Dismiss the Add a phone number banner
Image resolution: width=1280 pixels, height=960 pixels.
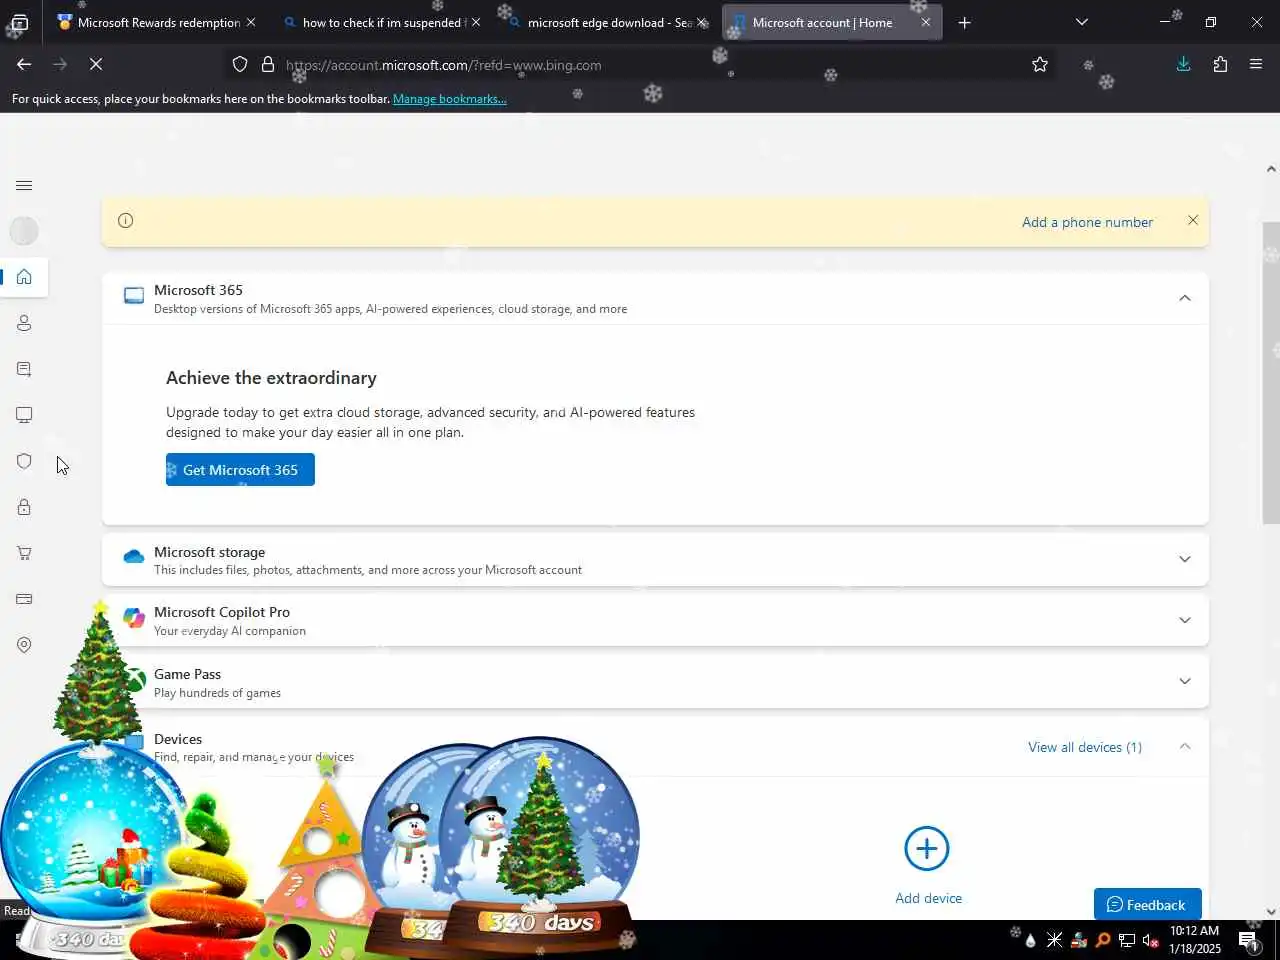(x=1193, y=220)
